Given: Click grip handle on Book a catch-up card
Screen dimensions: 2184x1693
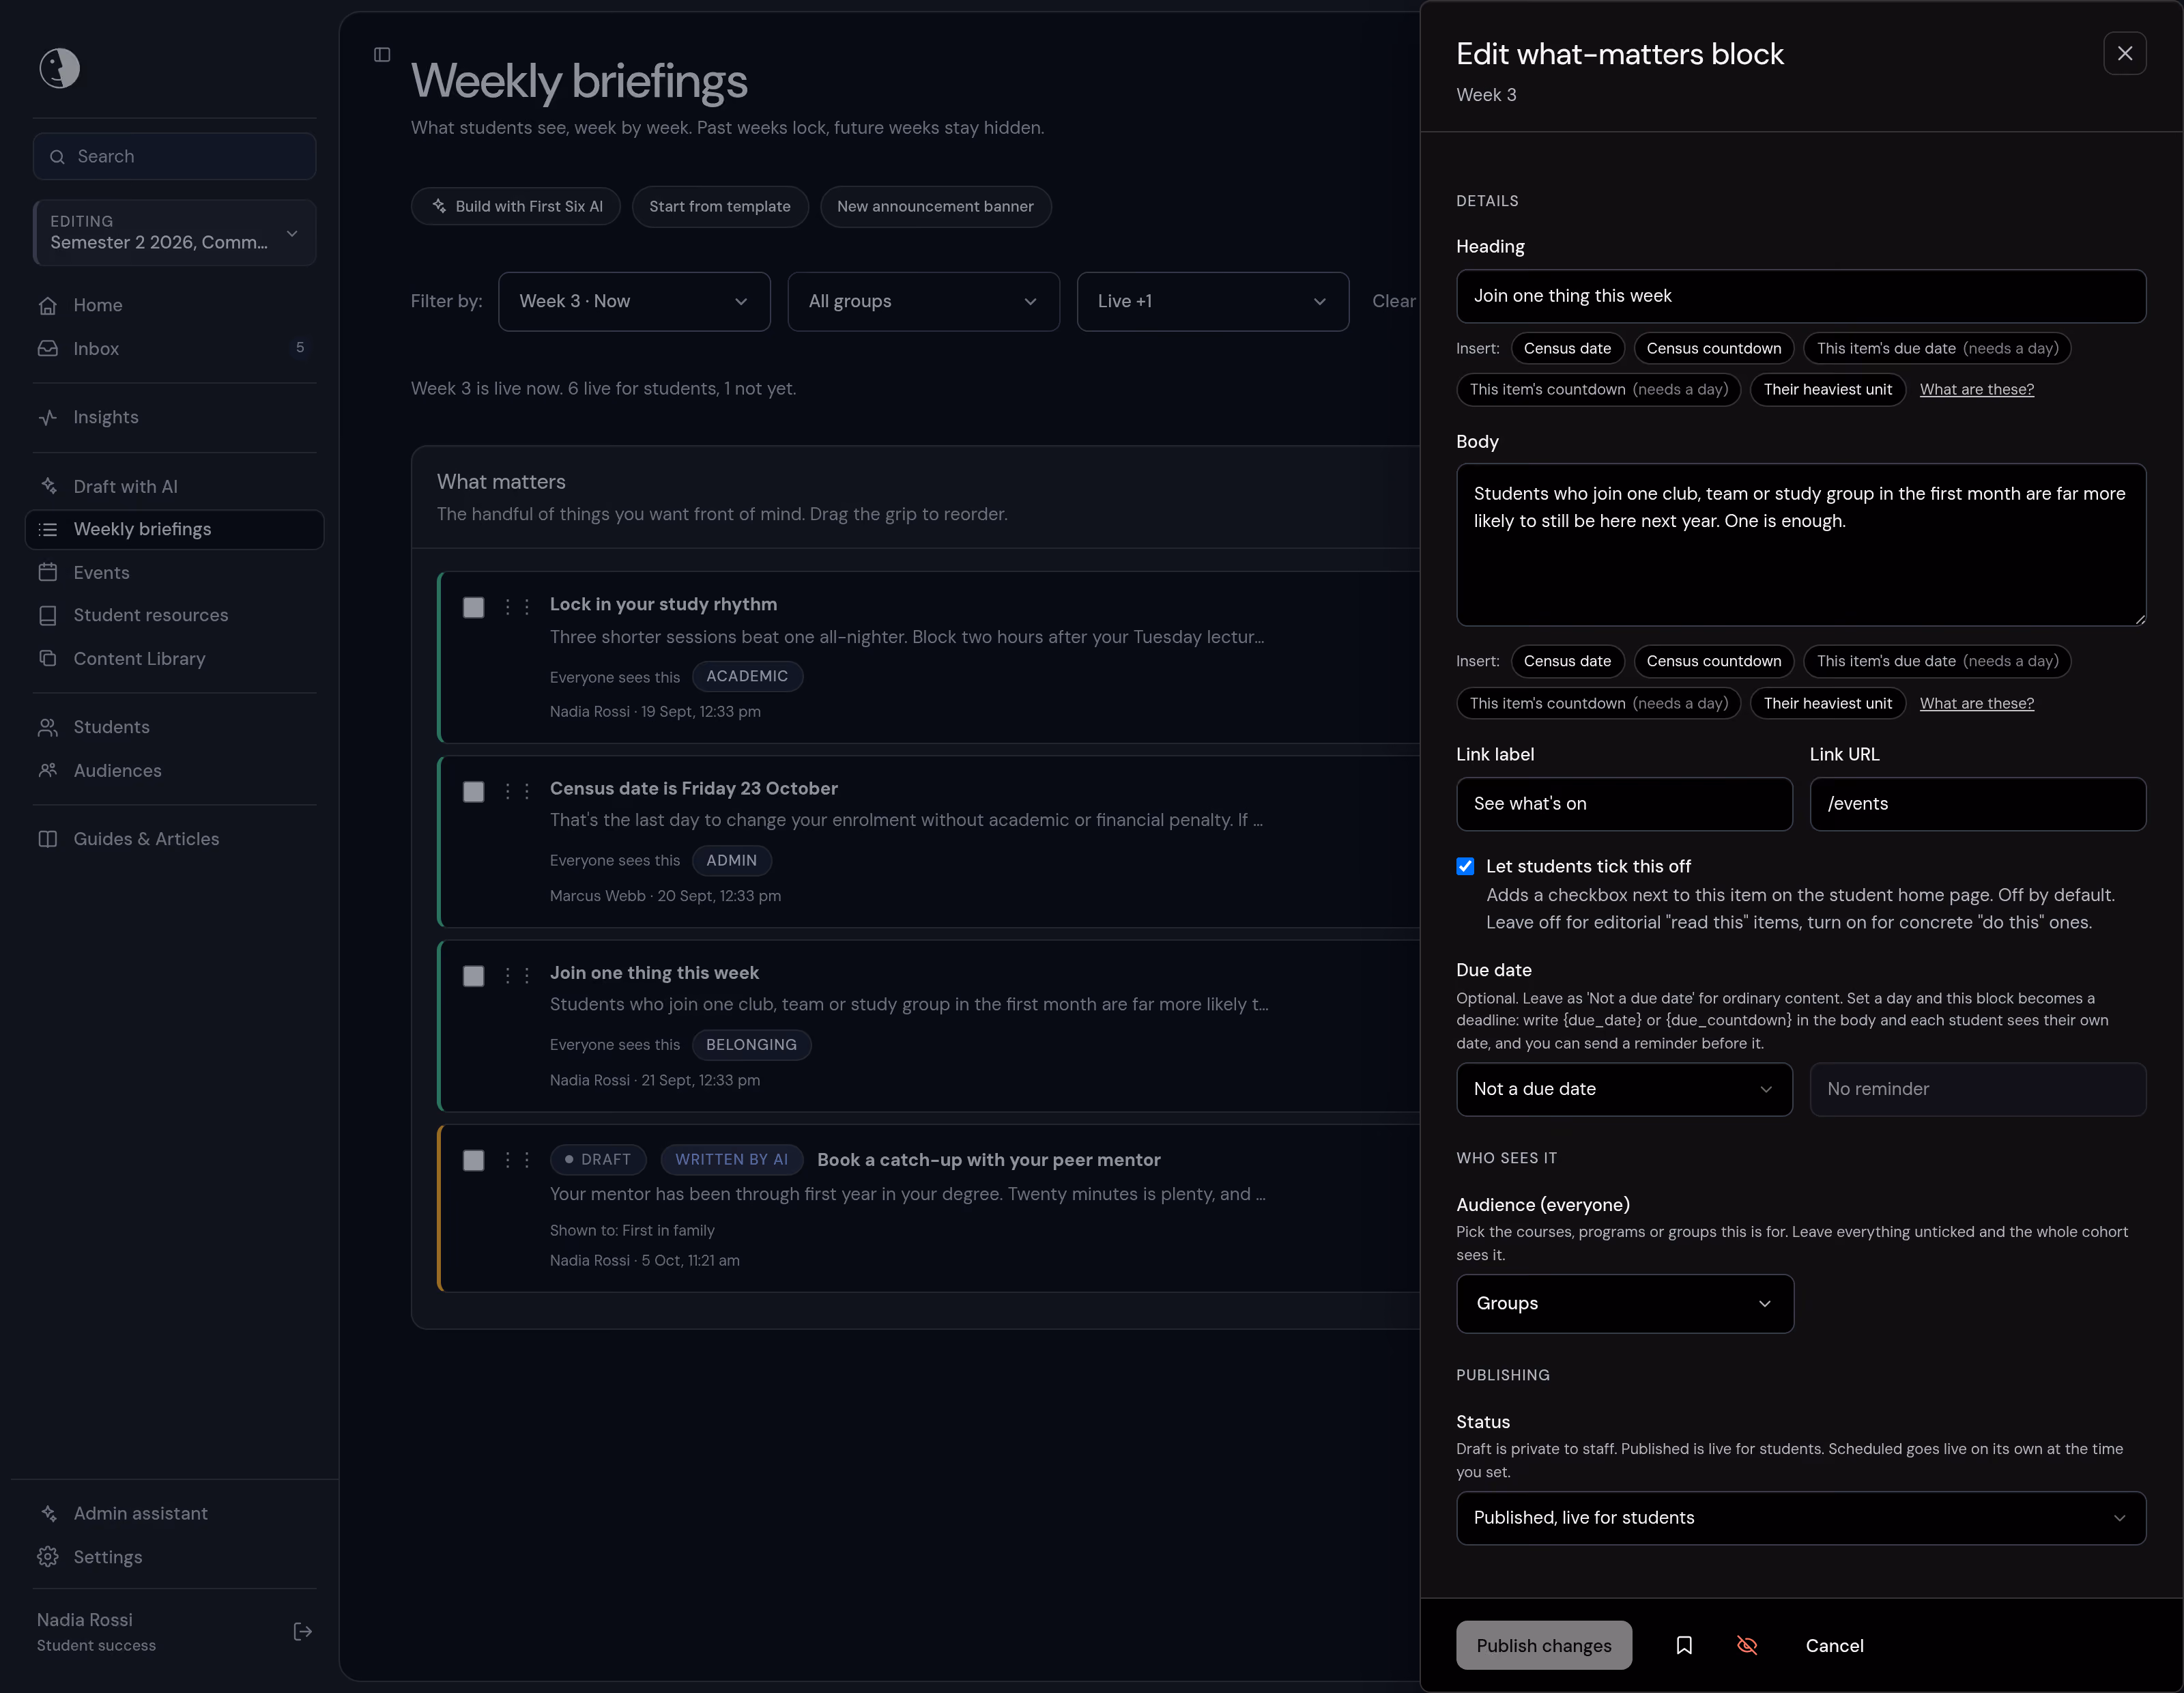Looking at the screenshot, I should pos(517,1159).
